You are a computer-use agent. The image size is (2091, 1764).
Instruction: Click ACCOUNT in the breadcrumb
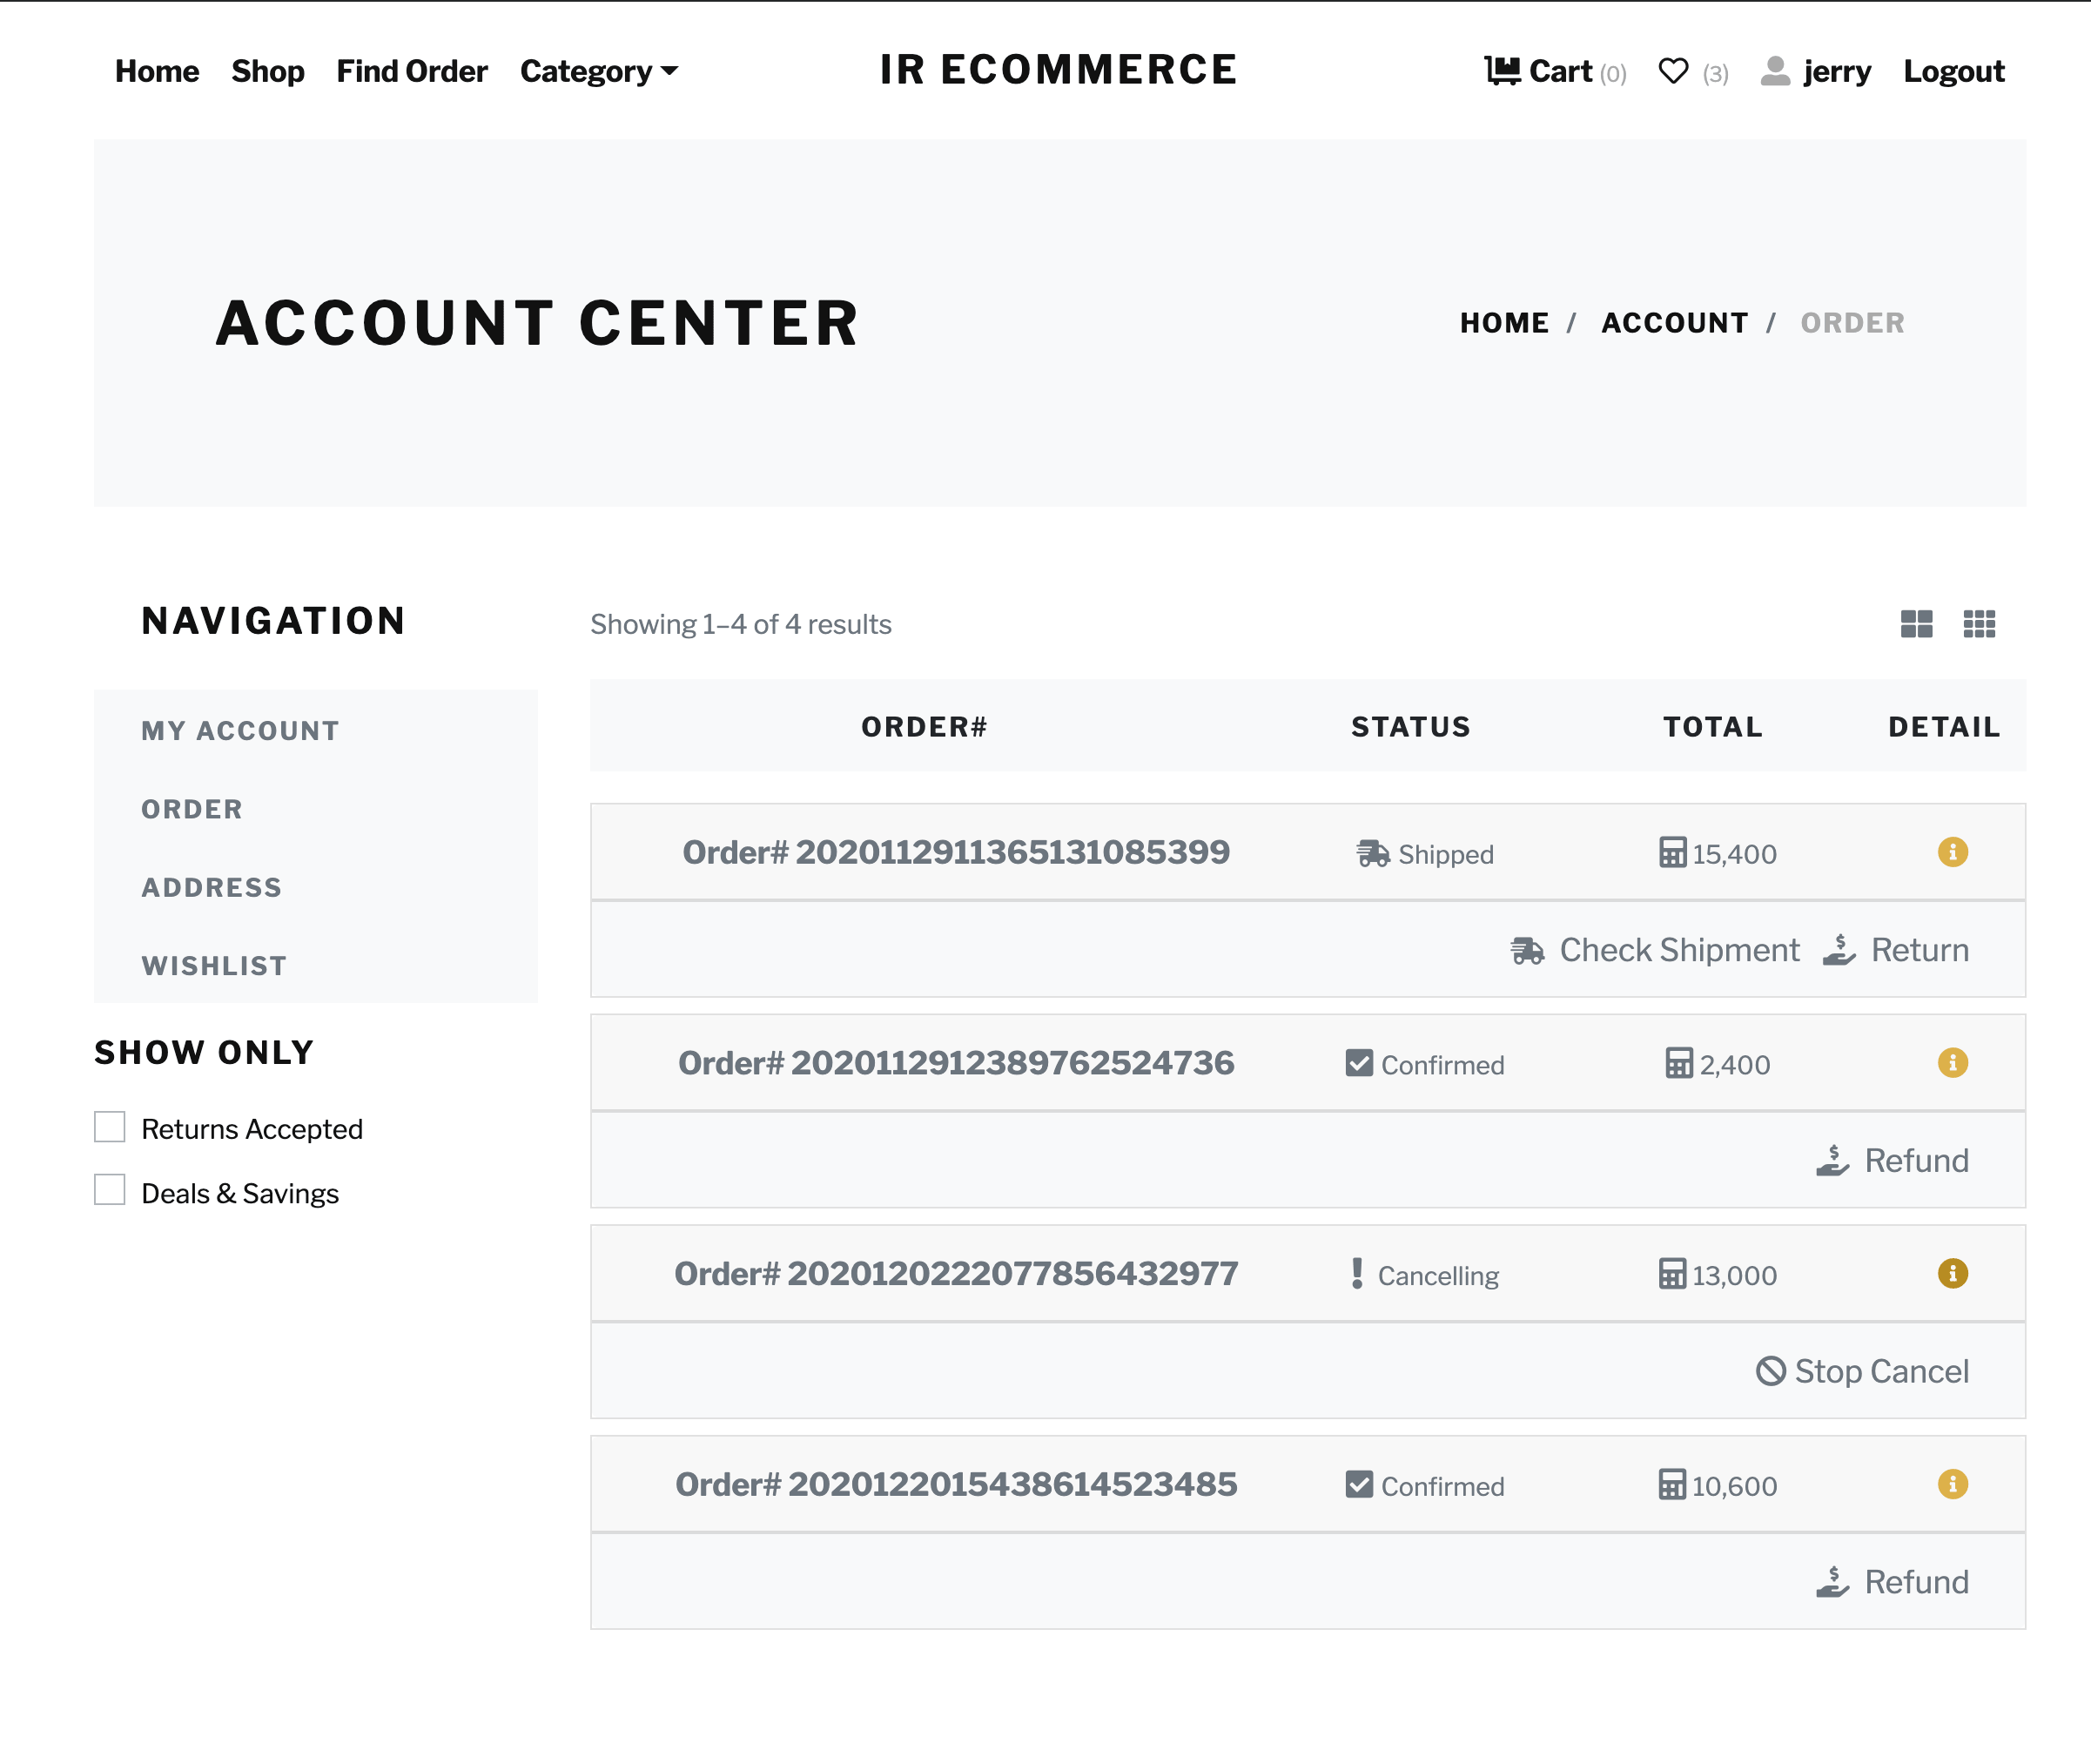tap(1674, 323)
